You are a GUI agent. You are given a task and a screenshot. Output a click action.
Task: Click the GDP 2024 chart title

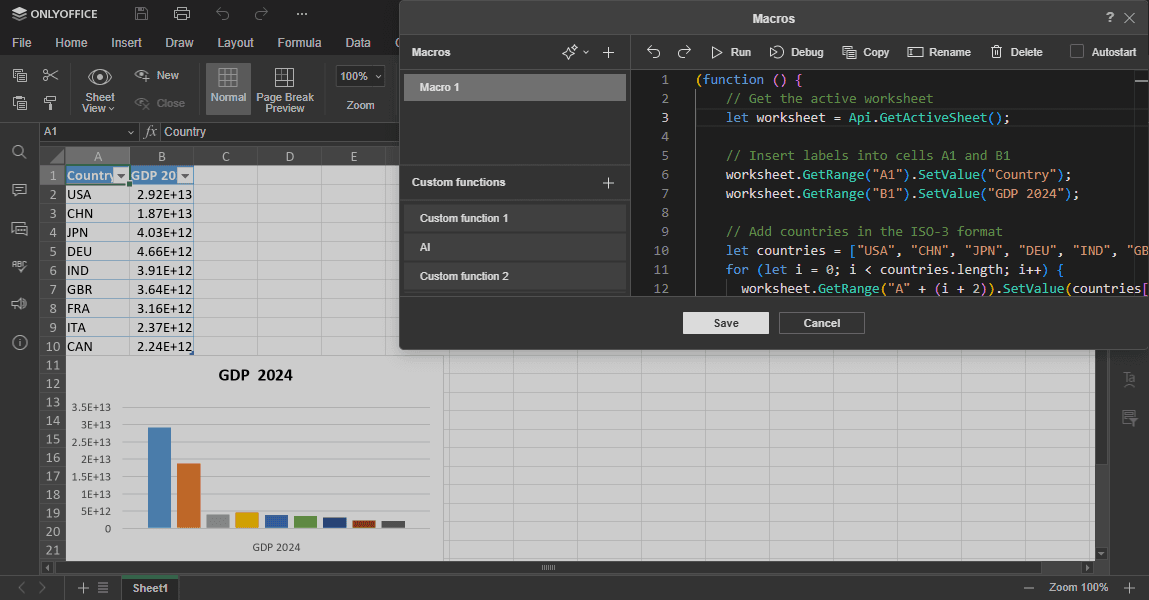point(255,375)
